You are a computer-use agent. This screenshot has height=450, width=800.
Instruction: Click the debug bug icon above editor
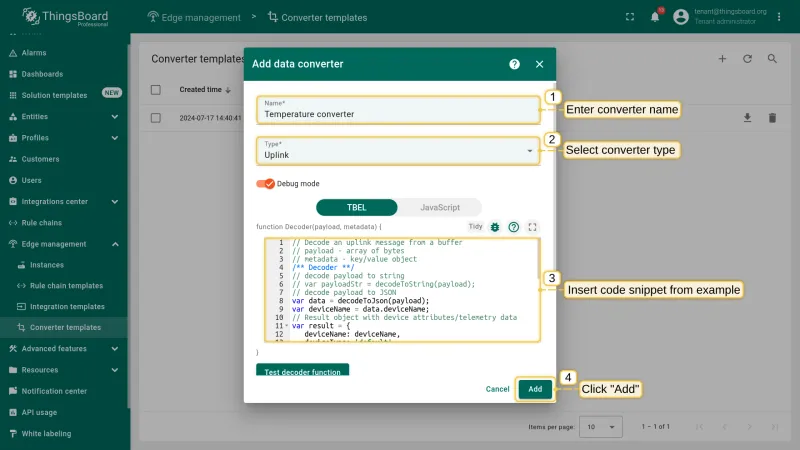coord(495,227)
